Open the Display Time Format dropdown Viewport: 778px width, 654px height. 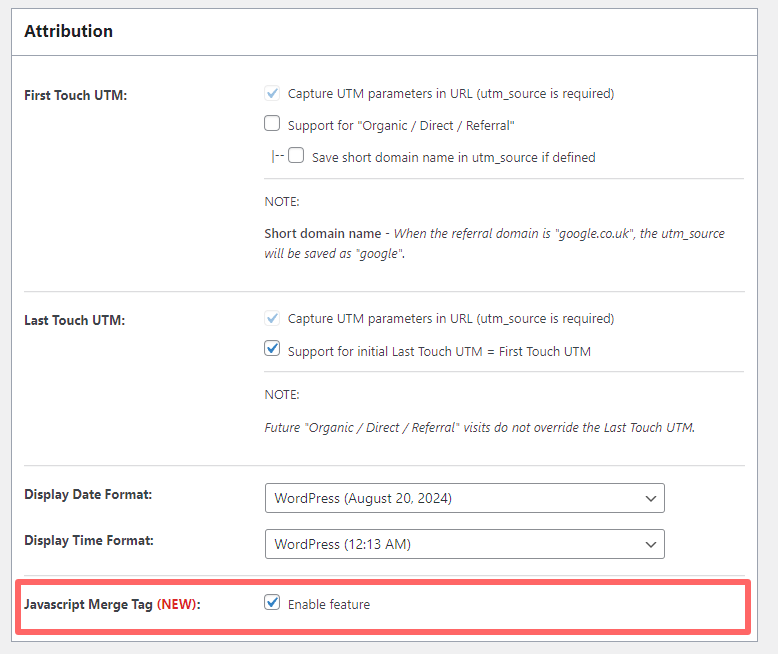[464, 544]
